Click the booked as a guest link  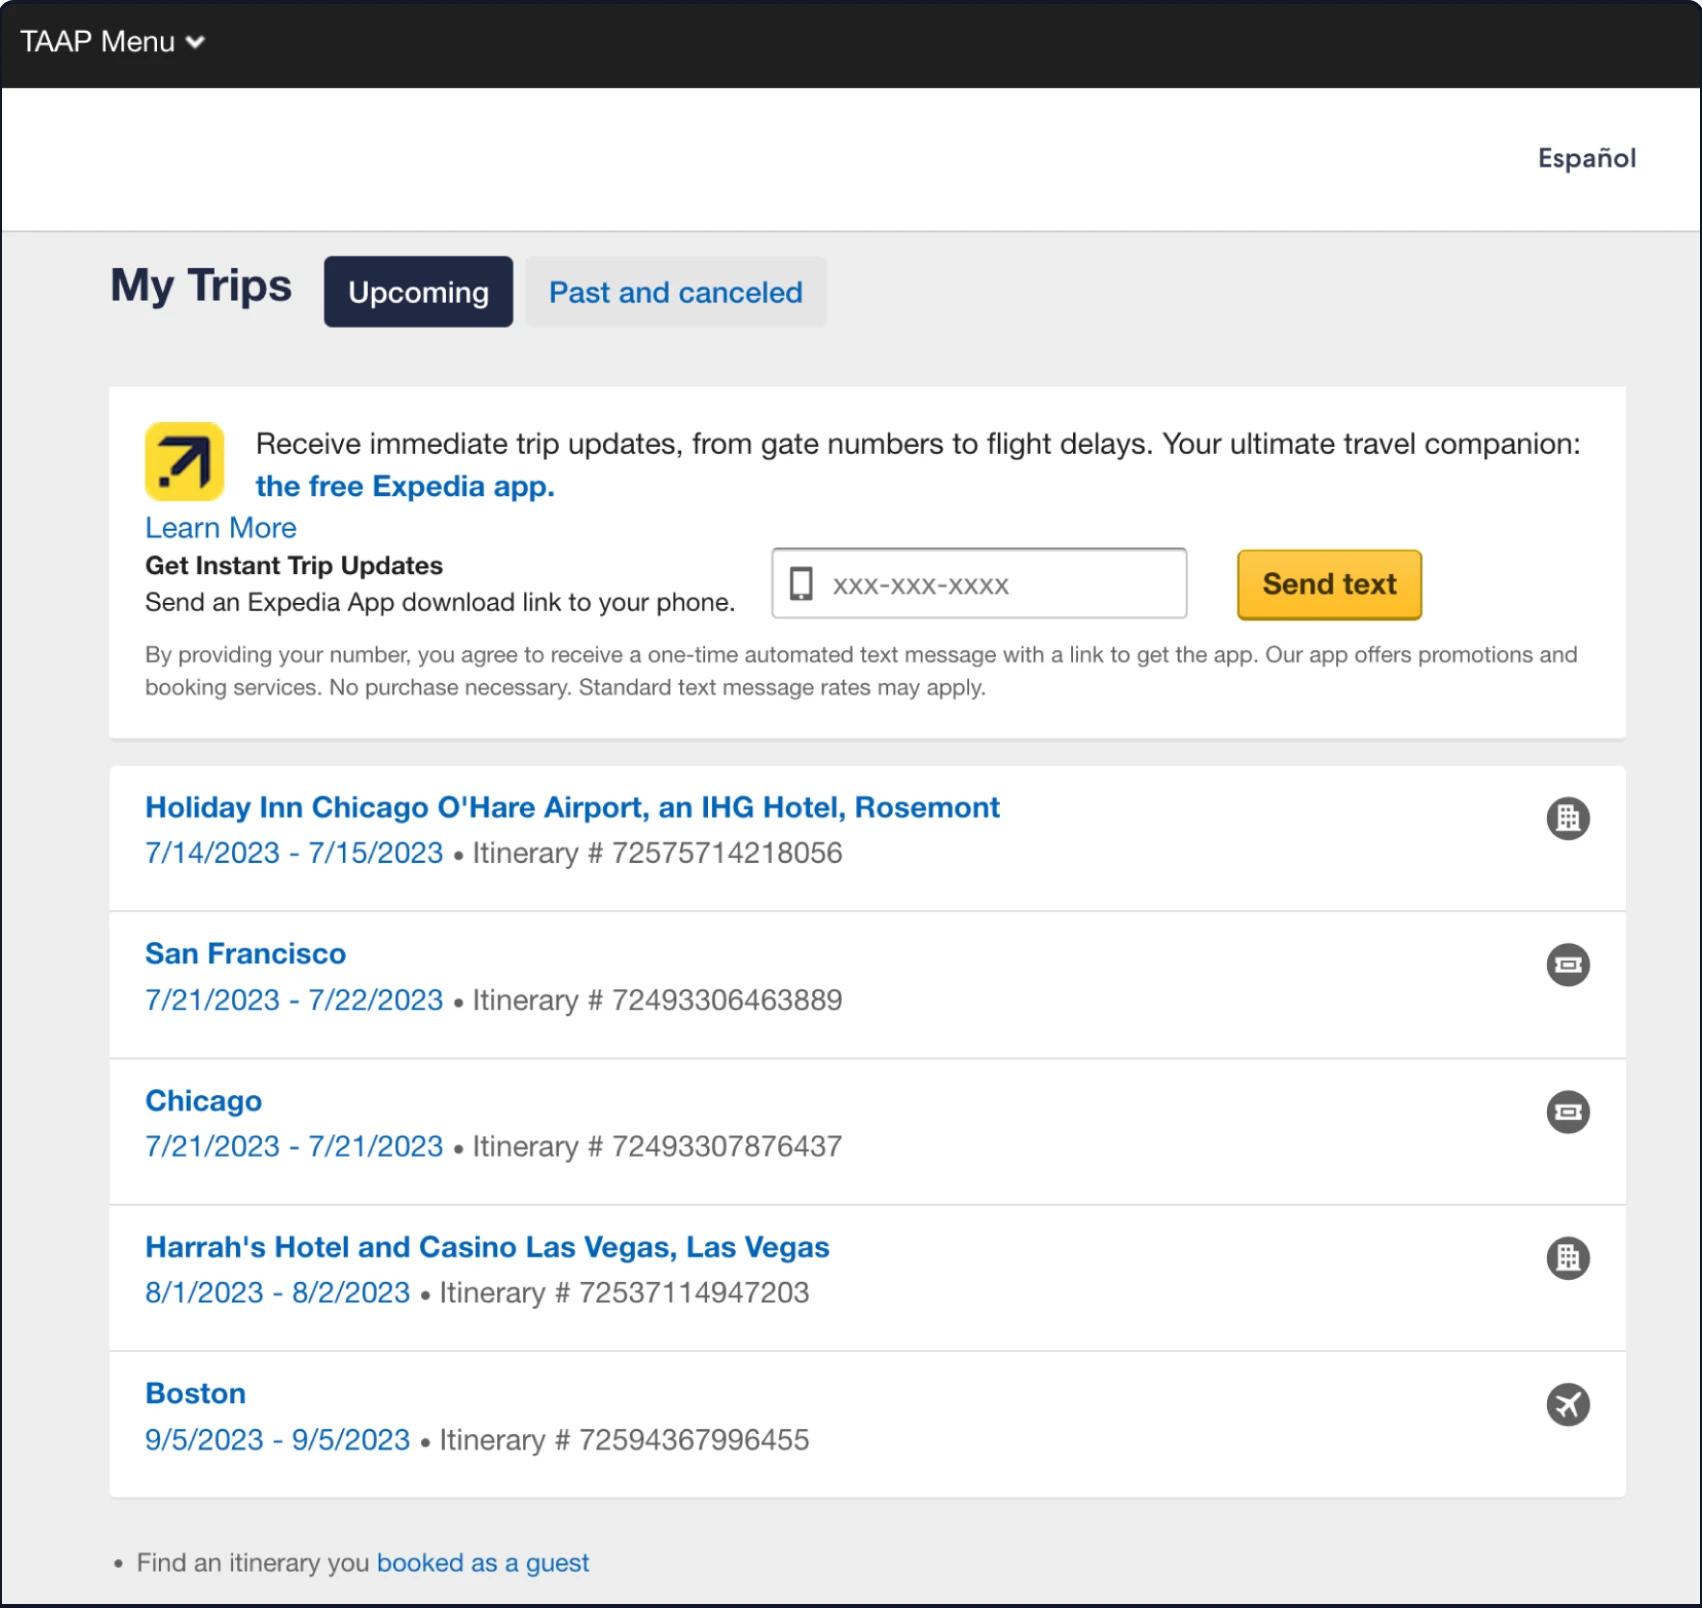point(483,1563)
